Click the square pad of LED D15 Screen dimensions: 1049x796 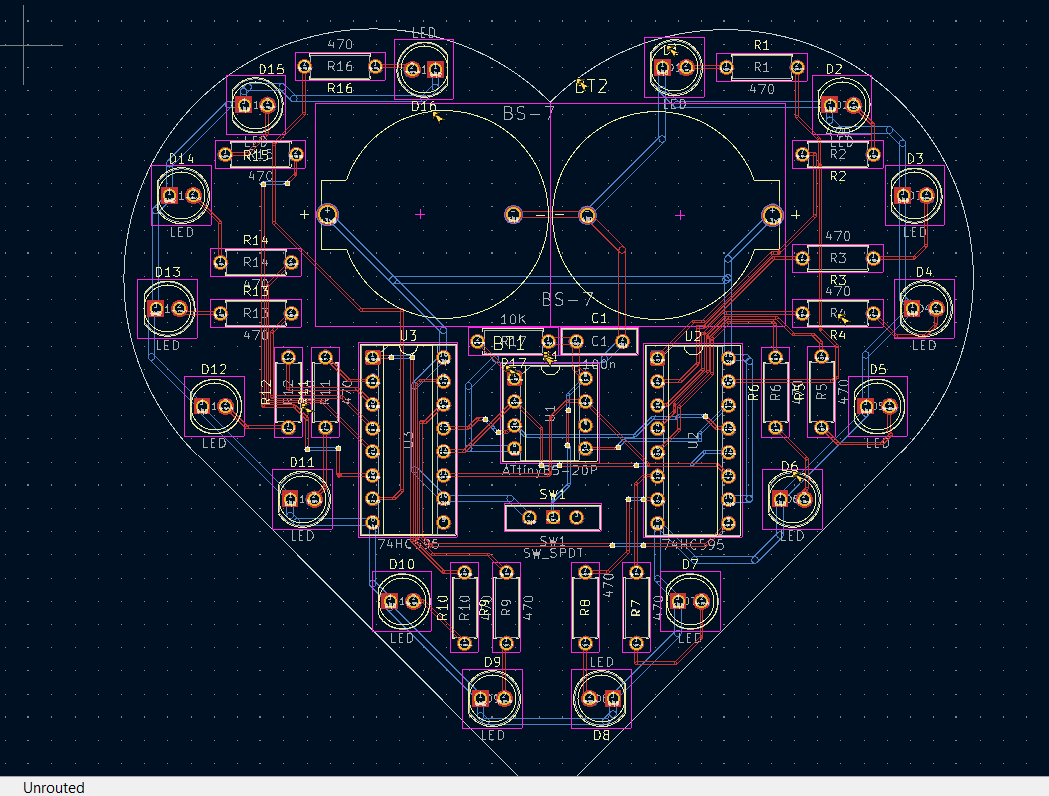pos(245,106)
